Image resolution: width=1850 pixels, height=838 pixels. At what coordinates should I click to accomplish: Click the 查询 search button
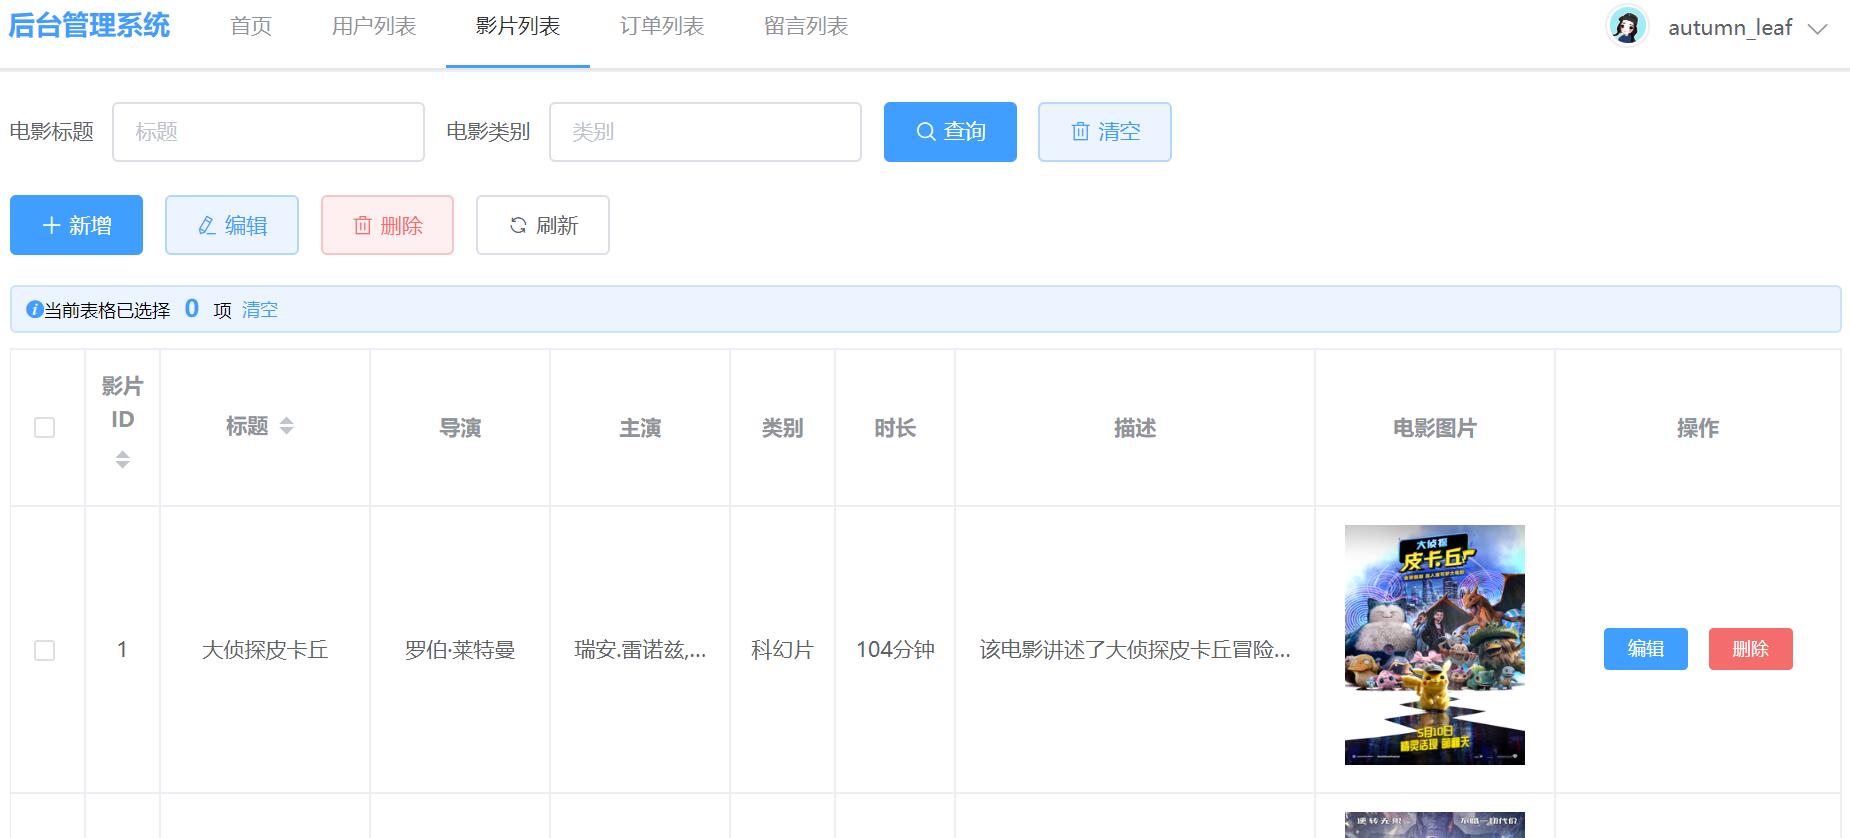pos(950,132)
